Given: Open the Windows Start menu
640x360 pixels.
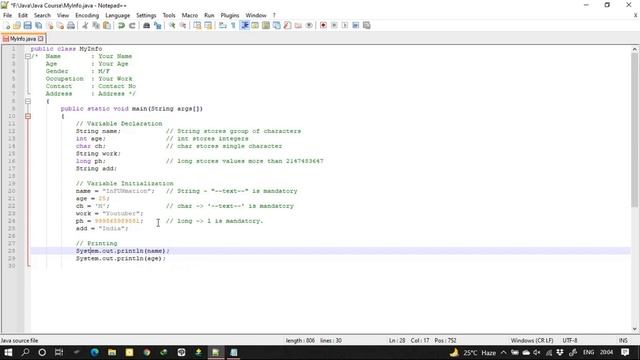Looking at the screenshot, I should click(8, 352).
